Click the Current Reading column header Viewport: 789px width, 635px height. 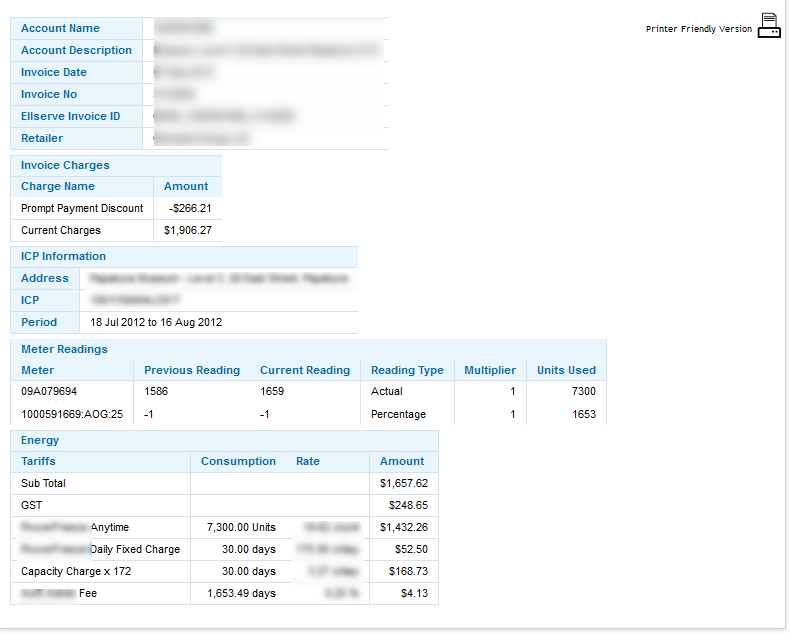(x=305, y=370)
